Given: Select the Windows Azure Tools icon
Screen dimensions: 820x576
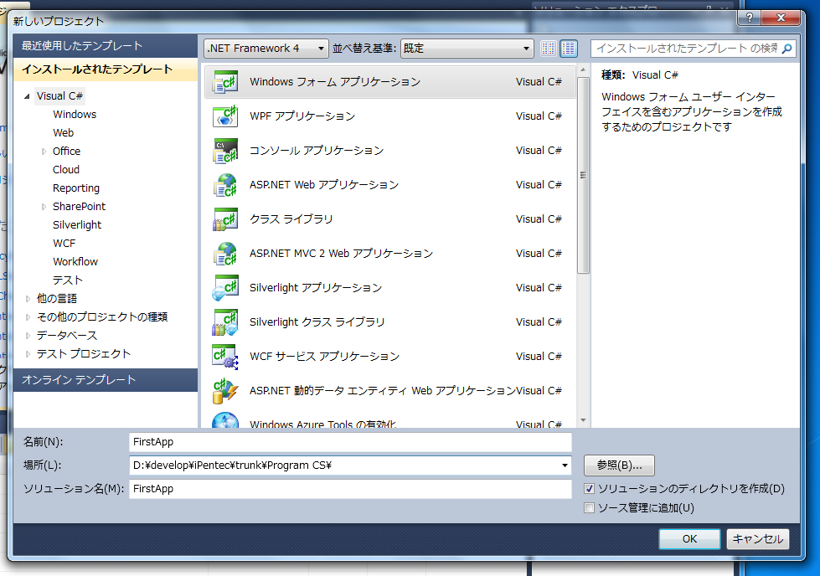Looking at the screenshot, I should point(225,420).
